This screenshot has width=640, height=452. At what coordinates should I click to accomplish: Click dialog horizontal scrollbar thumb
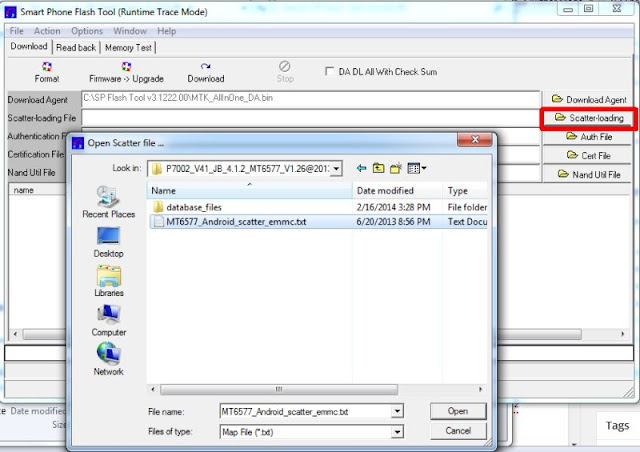pyautogui.click(x=279, y=390)
